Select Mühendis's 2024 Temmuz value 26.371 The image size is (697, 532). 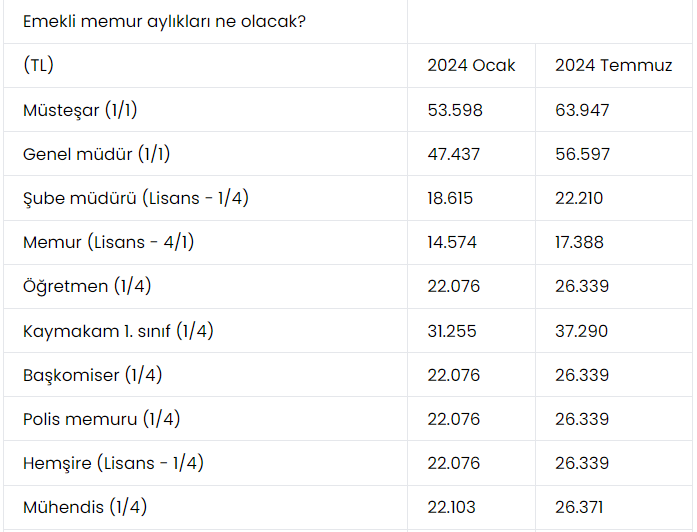(581, 507)
